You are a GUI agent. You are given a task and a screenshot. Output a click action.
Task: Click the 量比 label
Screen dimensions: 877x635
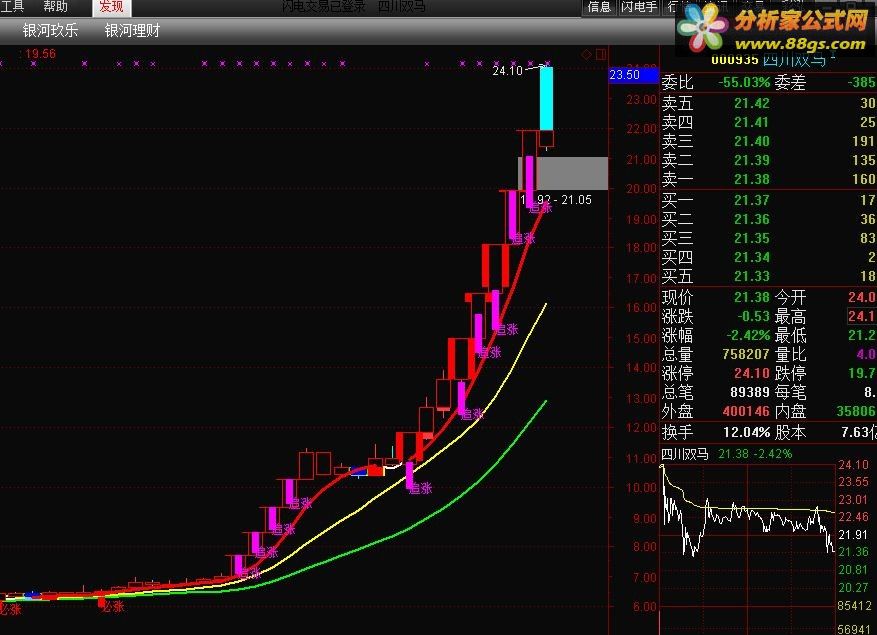pos(790,354)
